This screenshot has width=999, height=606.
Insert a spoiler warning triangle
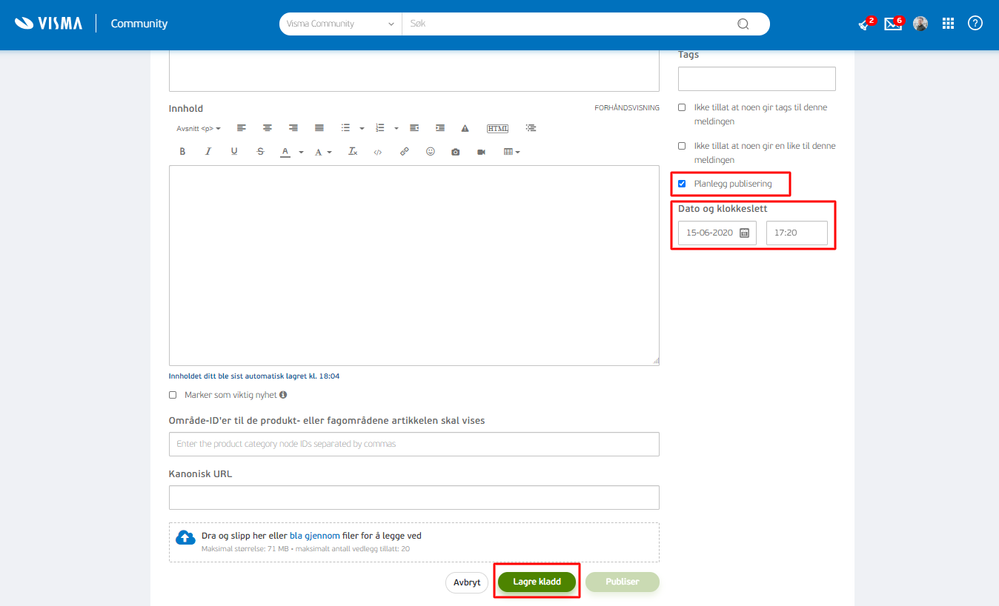click(x=465, y=128)
